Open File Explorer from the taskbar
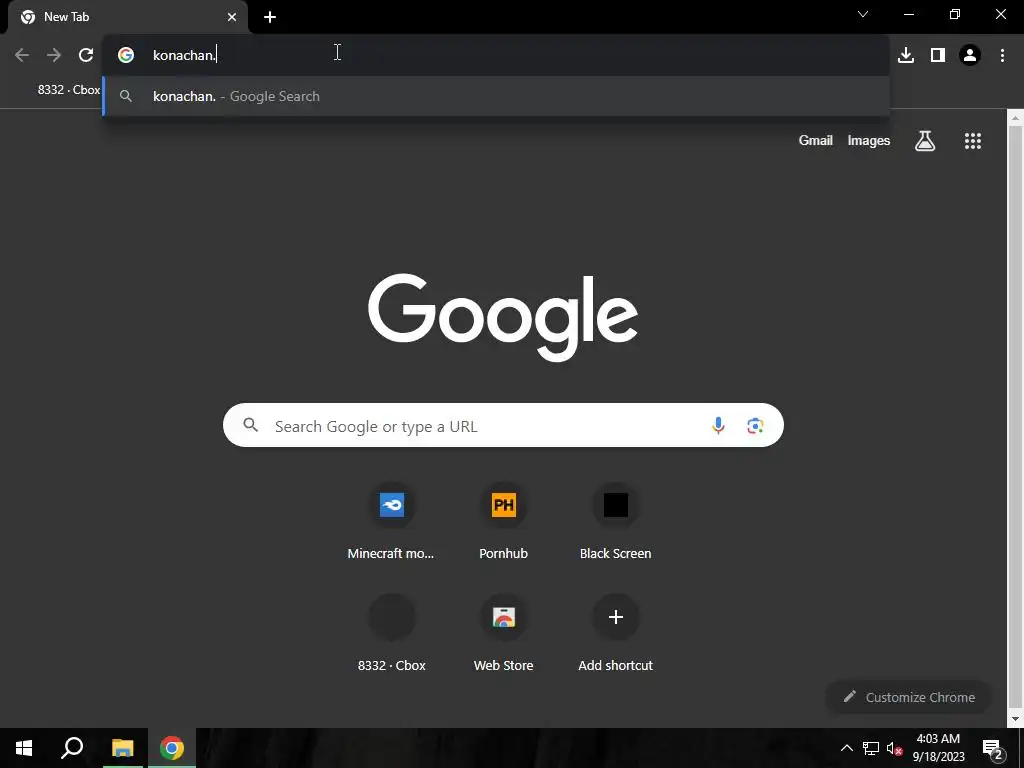This screenshot has height=768, width=1024. [122, 748]
